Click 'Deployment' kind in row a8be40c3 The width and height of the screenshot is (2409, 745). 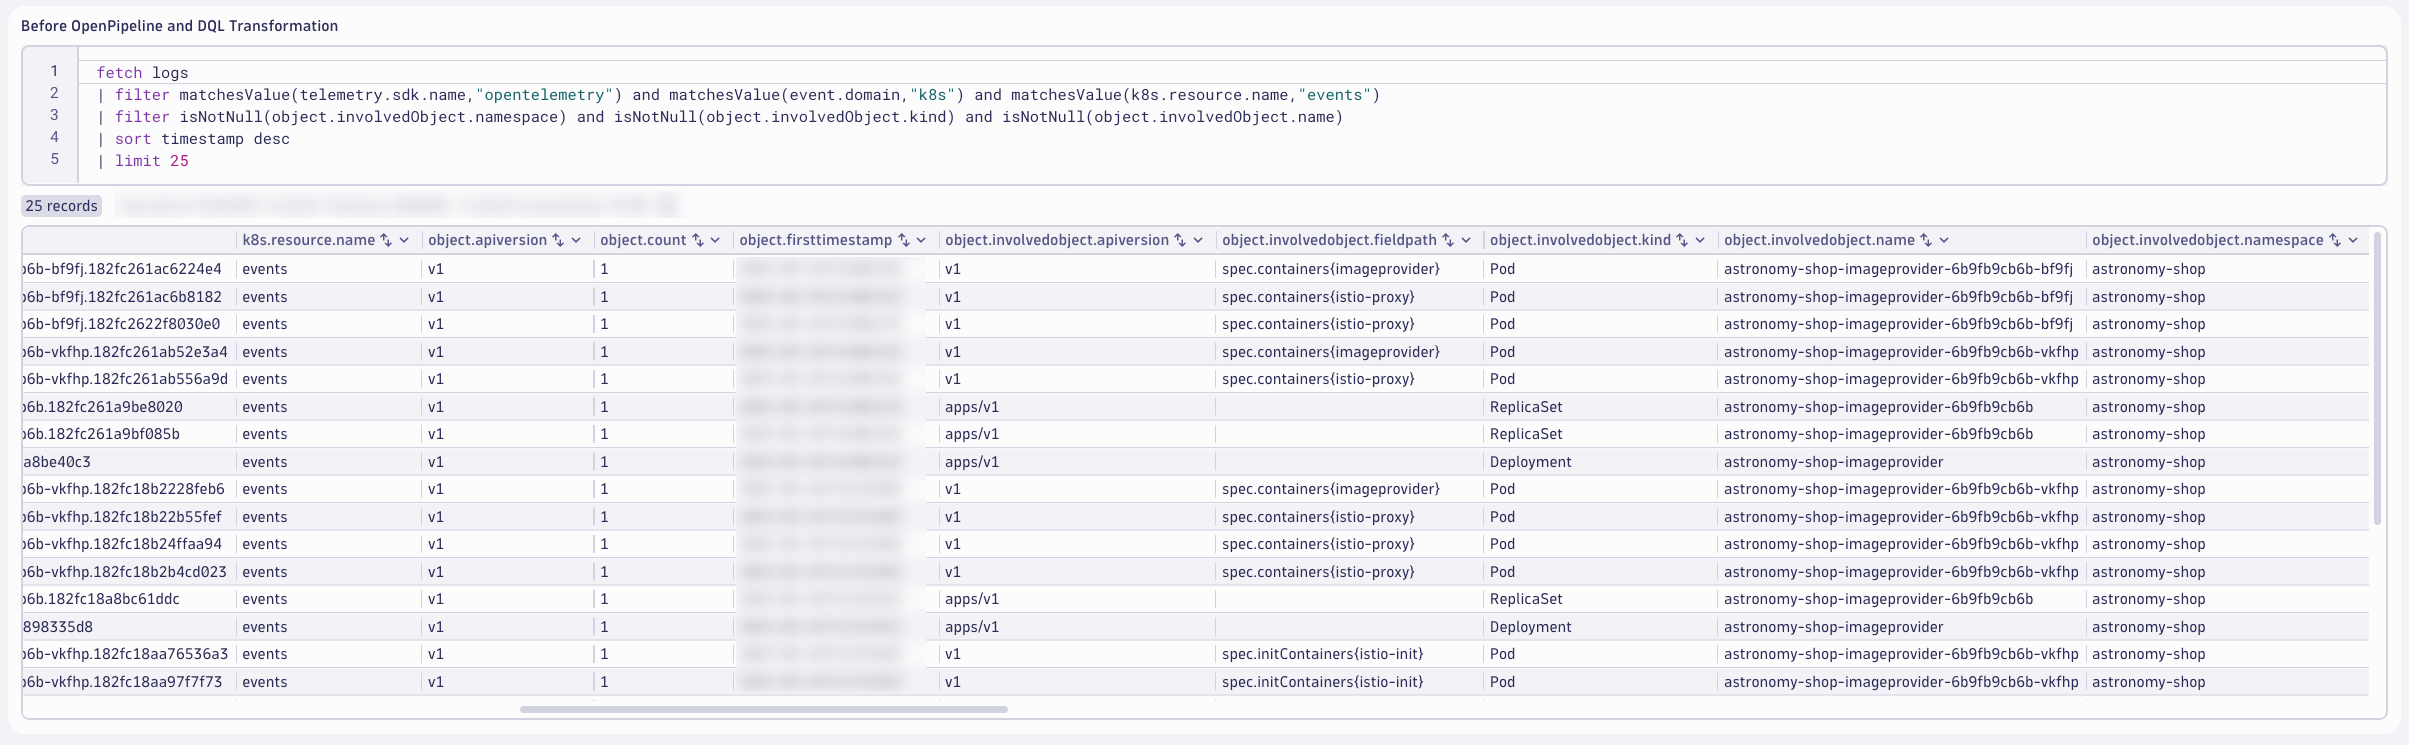[x=1530, y=462]
